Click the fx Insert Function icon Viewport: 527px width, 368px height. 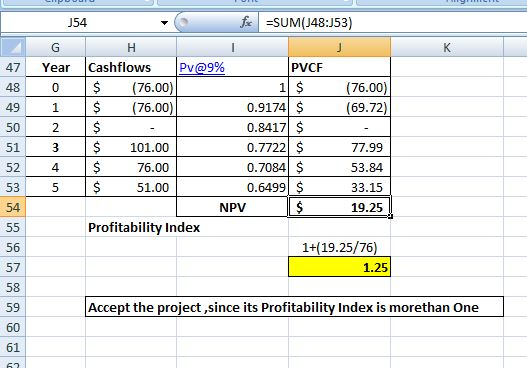(x=246, y=23)
